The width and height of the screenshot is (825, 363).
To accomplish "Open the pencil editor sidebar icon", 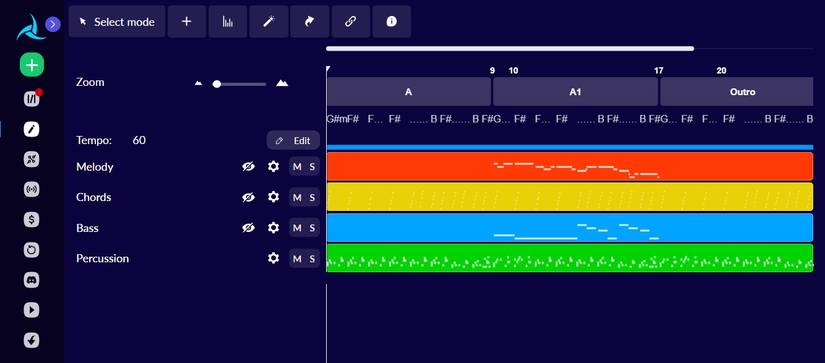I will pyautogui.click(x=32, y=129).
